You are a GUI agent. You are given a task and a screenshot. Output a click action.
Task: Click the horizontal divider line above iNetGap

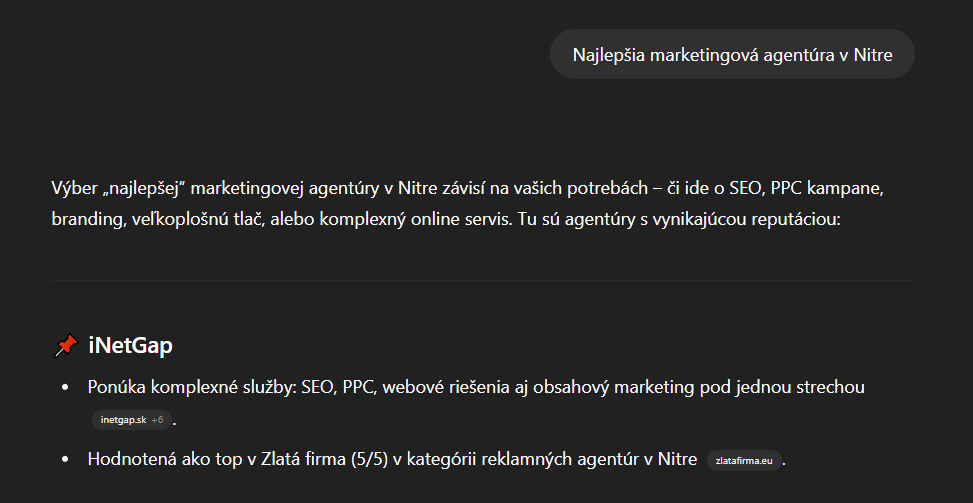tap(483, 280)
